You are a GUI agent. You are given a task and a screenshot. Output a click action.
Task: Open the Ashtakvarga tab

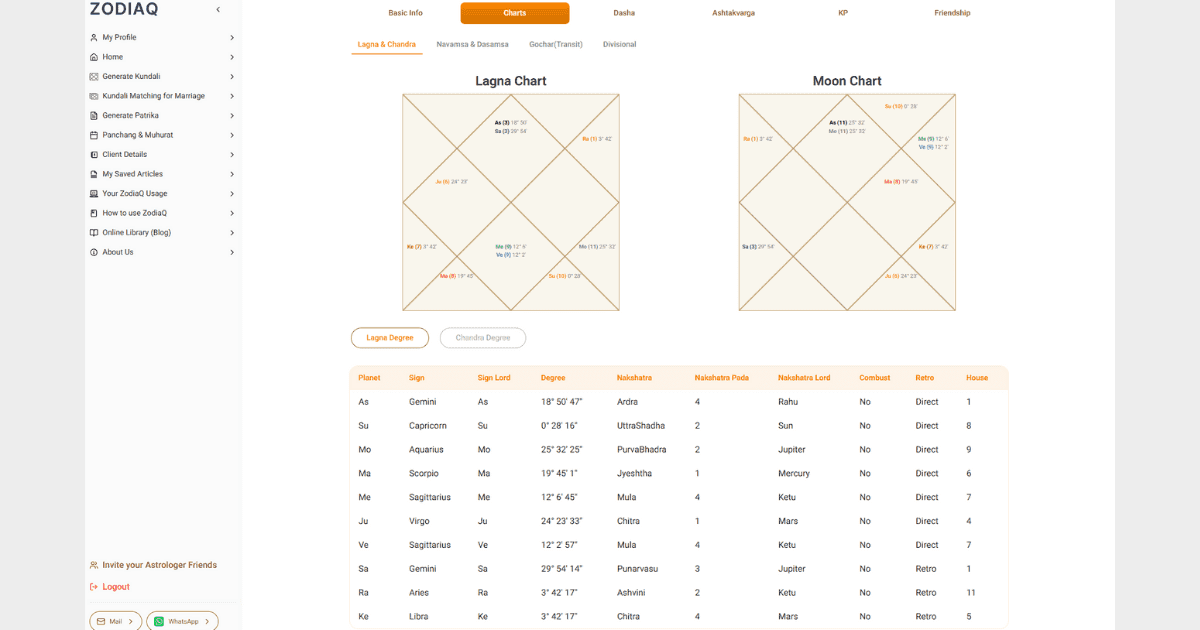734,13
